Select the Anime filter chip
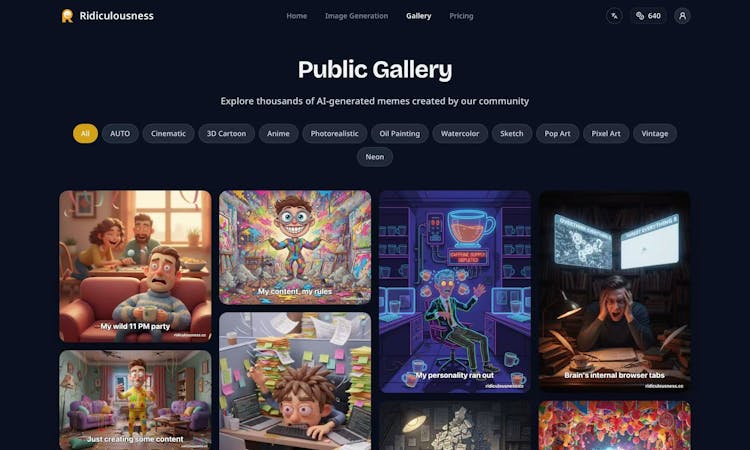Image resolution: width=750 pixels, height=450 pixels. pos(278,133)
